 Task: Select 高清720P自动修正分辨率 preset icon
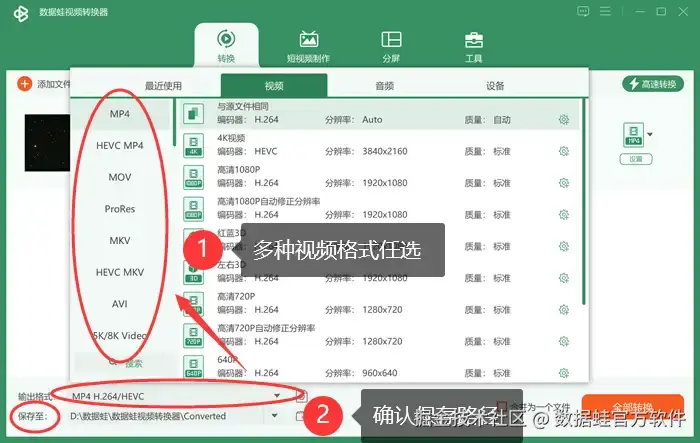(193, 335)
